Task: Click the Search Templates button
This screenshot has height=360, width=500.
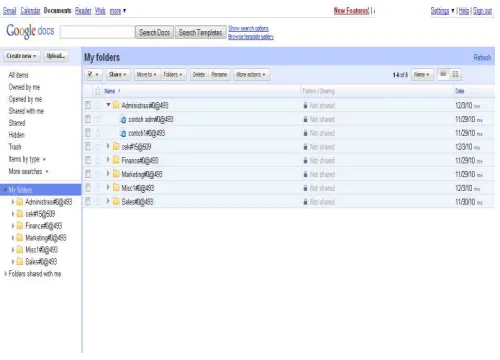Action: (200, 32)
